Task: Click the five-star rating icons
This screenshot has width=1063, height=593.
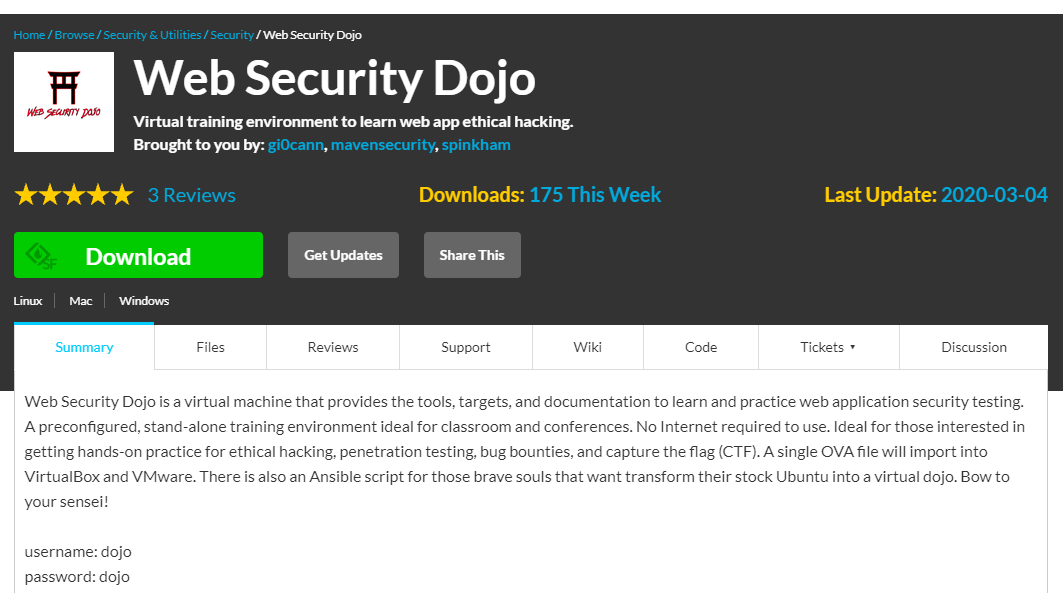Action: click(x=73, y=195)
